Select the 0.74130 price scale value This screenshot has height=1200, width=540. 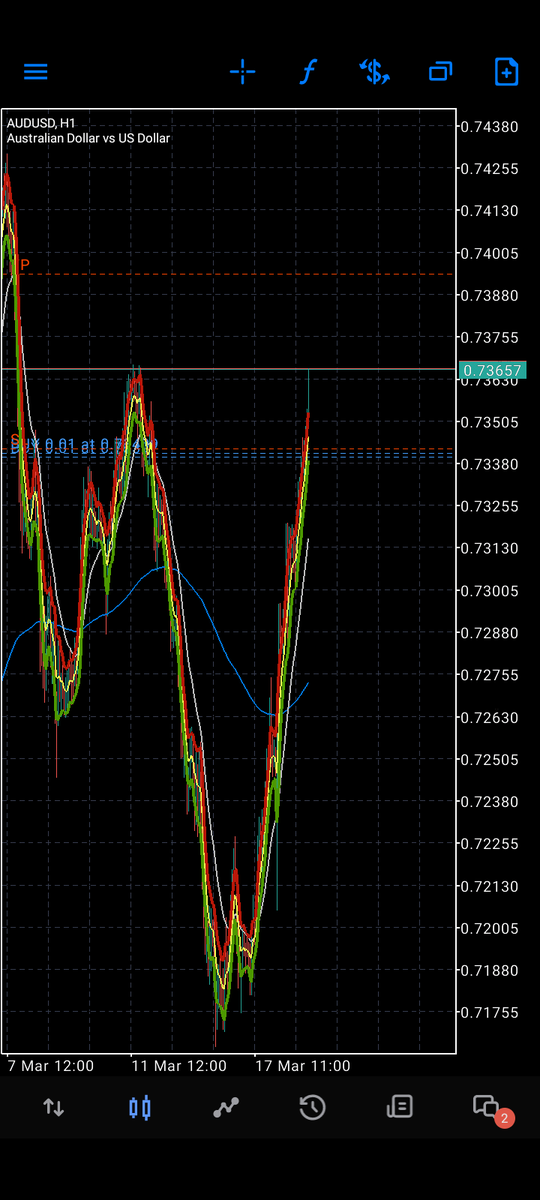(490, 211)
